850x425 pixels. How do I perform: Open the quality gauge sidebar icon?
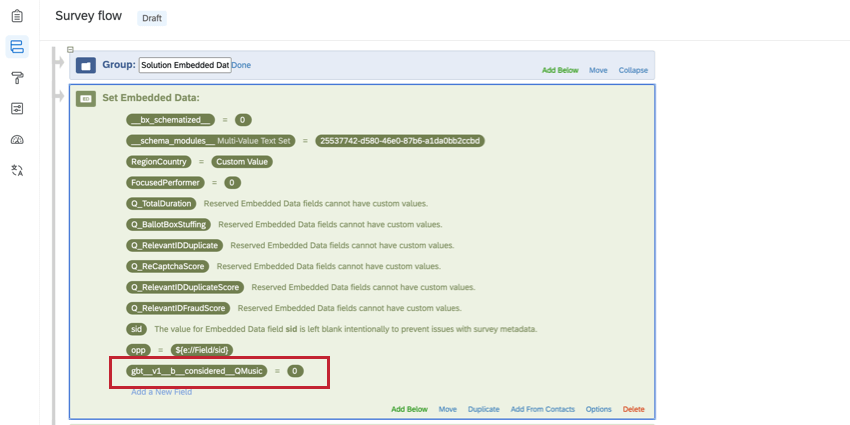tap(17, 140)
